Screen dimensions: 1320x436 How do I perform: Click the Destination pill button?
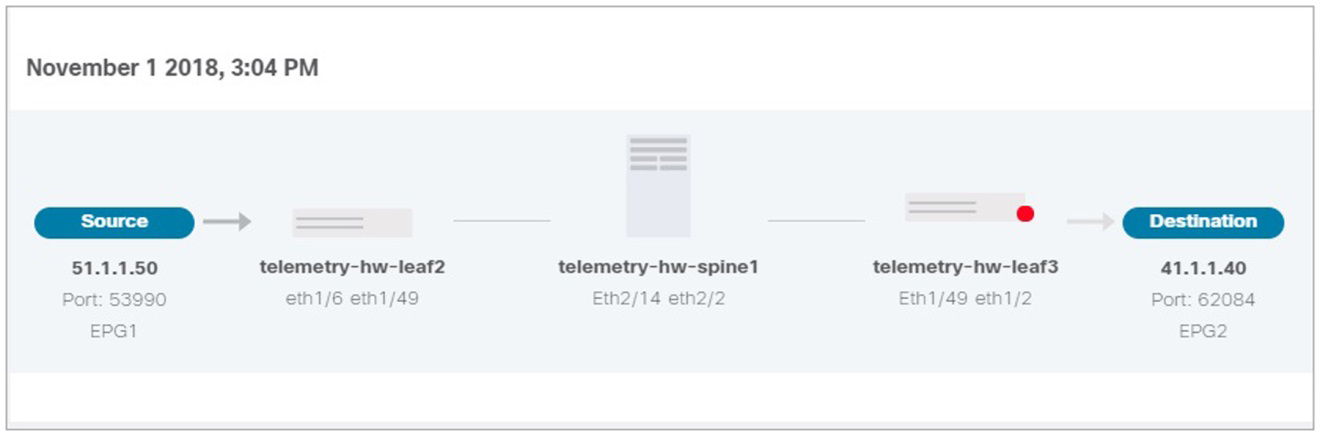tap(1203, 222)
